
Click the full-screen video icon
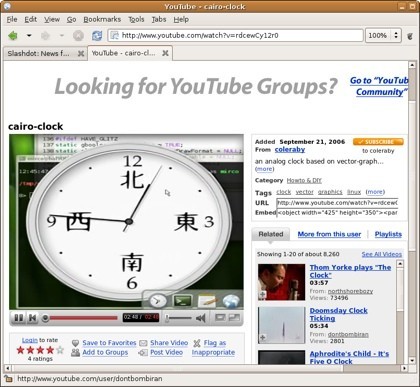point(234,317)
